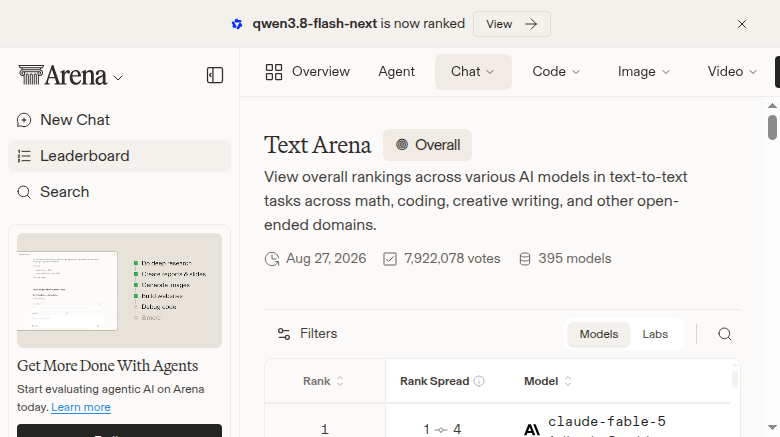This screenshot has width=780, height=437.
Task: Click the Arena logo
Action: (x=63, y=75)
